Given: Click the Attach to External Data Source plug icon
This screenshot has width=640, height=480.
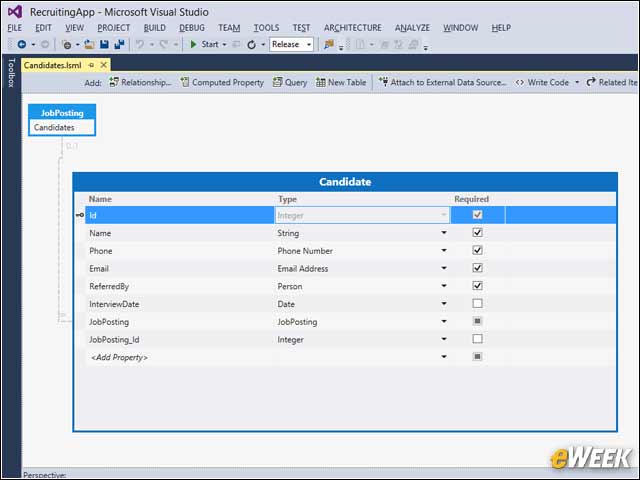Looking at the screenshot, I should (383, 82).
